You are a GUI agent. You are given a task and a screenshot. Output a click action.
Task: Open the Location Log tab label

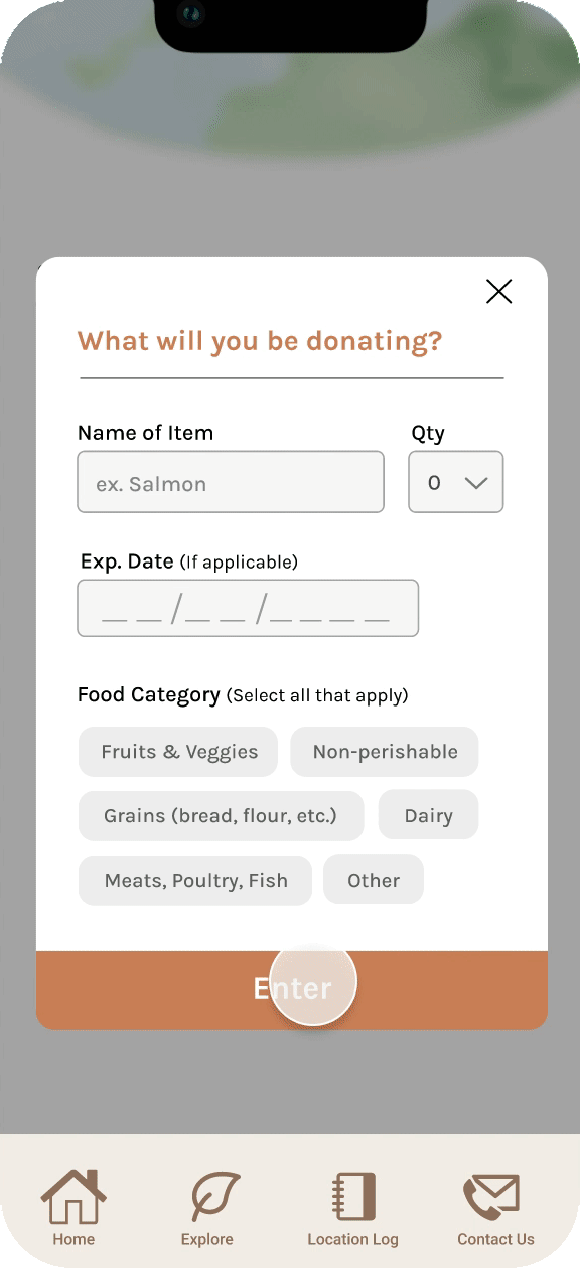tap(353, 1239)
